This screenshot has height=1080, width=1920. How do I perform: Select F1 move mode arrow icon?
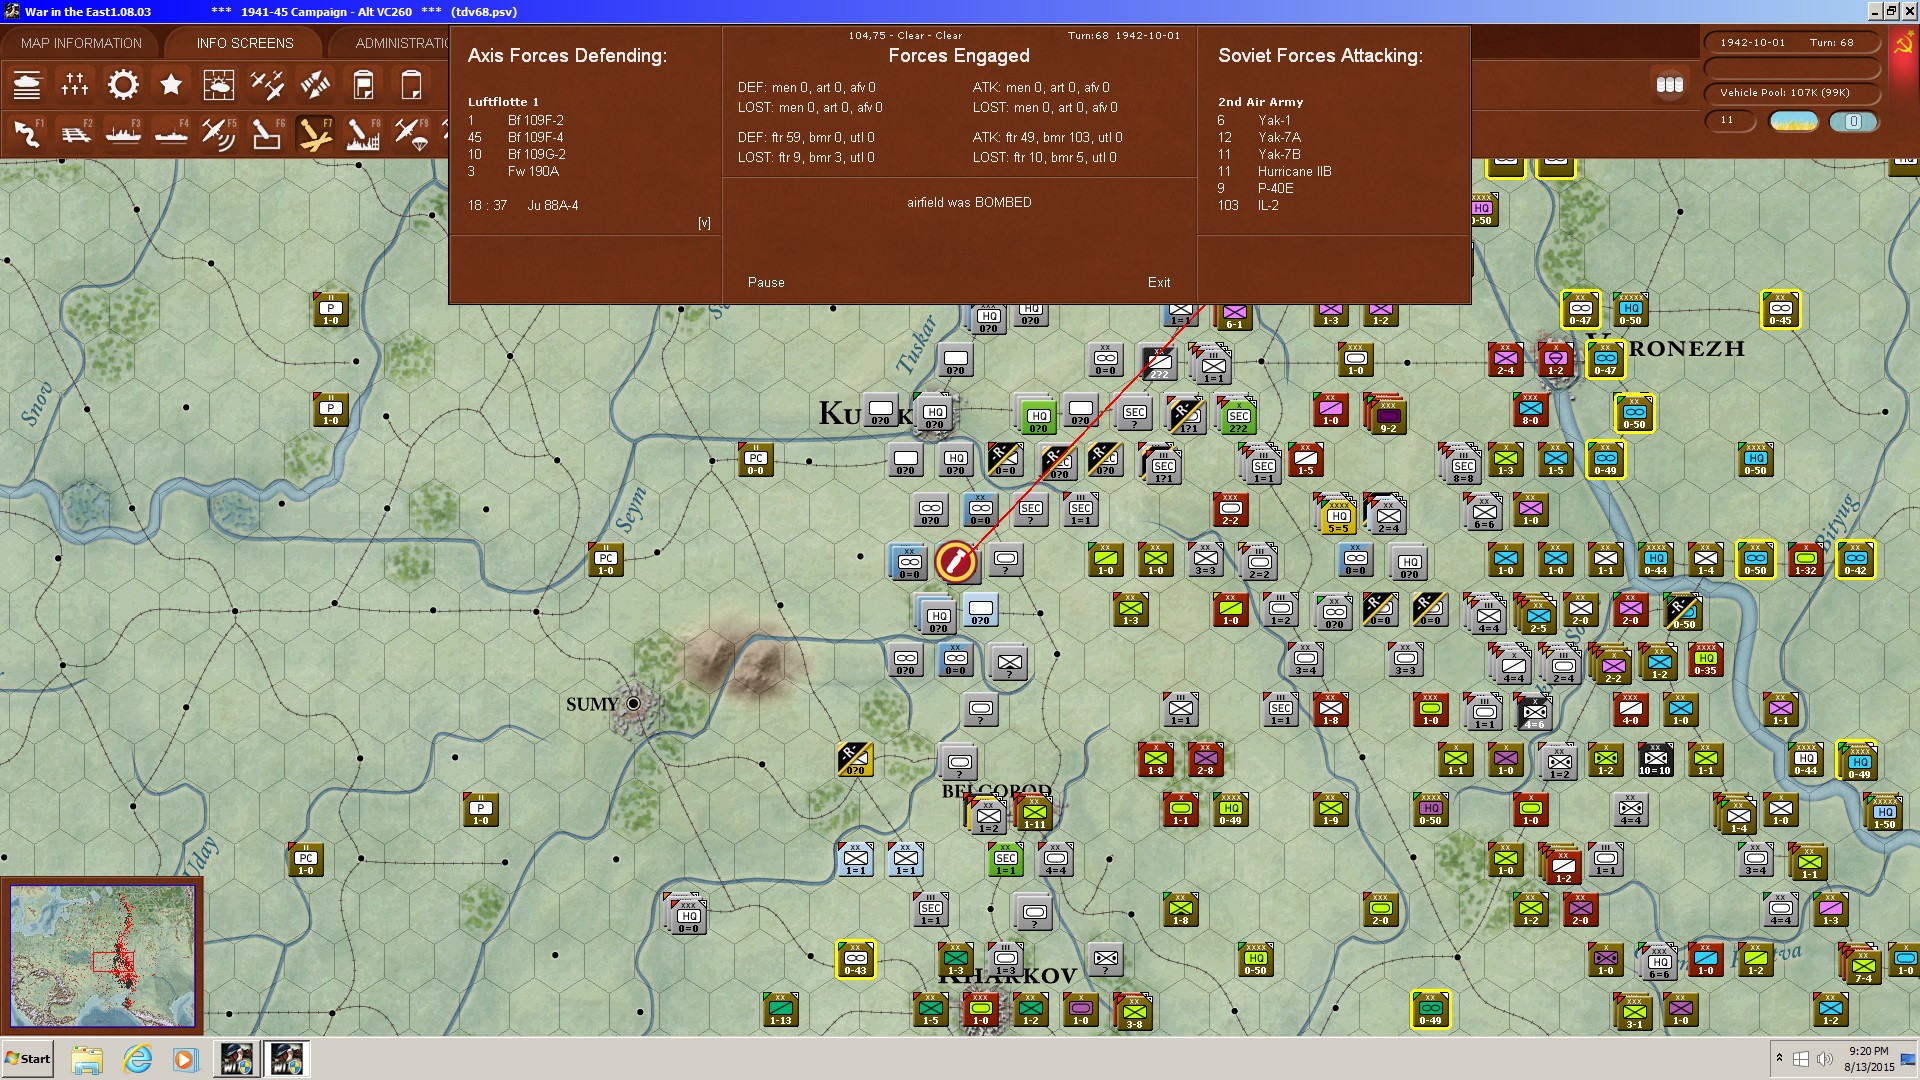tap(27, 133)
